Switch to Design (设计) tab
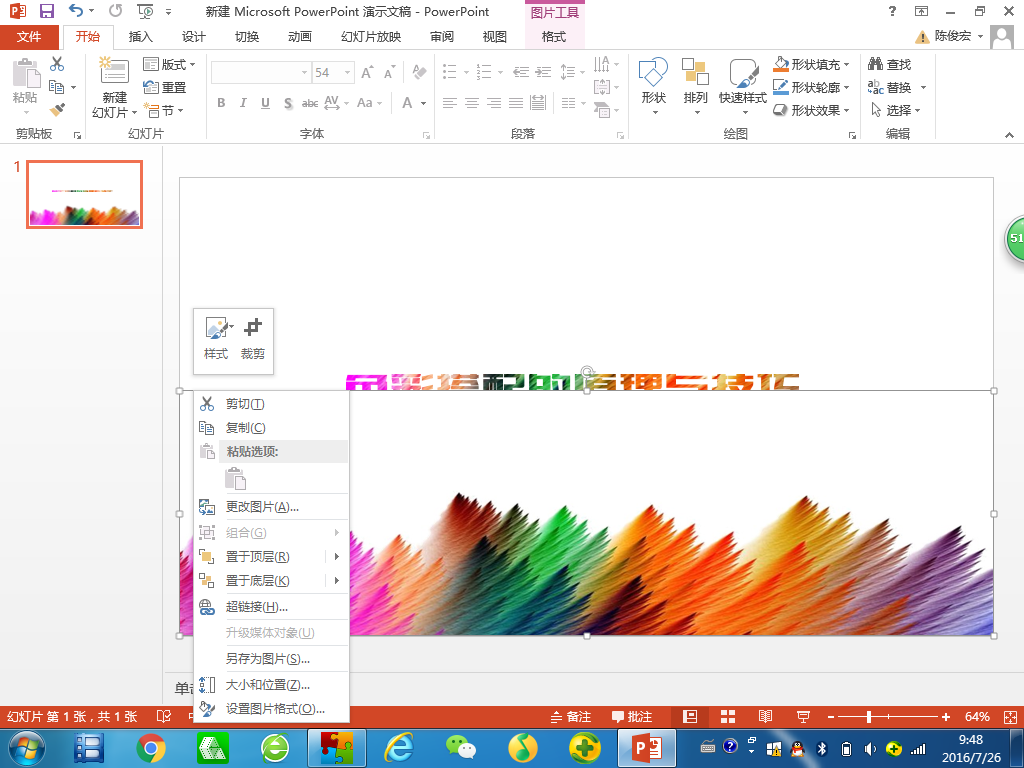This screenshot has width=1024, height=768. pyautogui.click(x=193, y=37)
